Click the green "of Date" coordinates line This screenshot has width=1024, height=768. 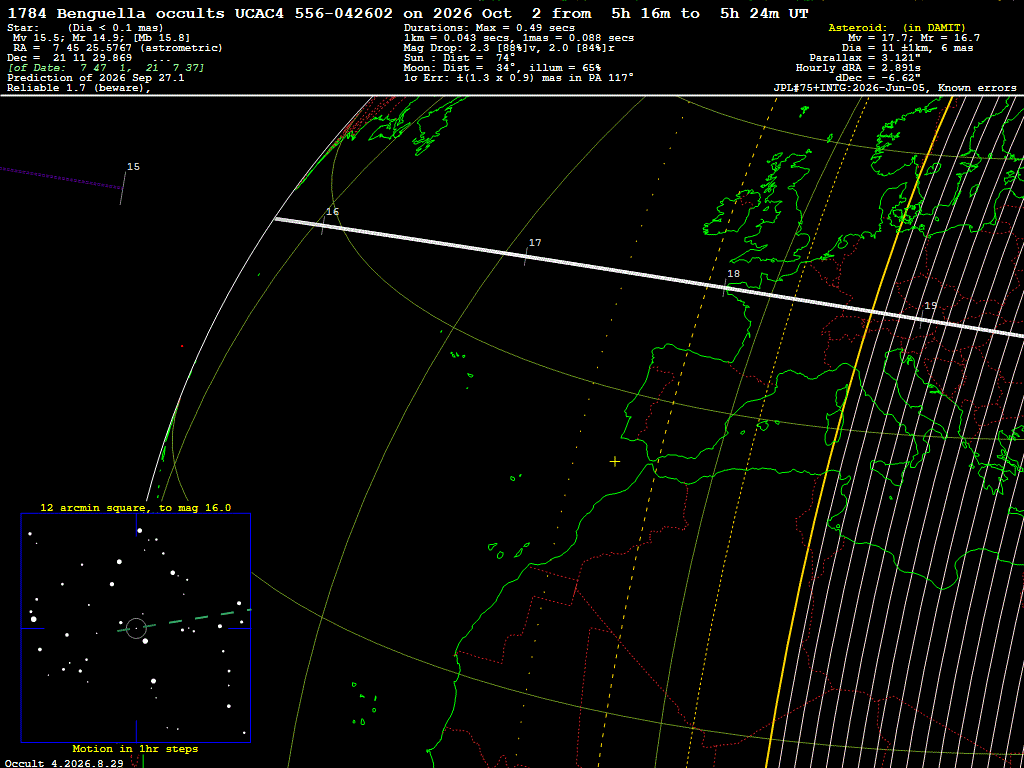(x=106, y=68)
